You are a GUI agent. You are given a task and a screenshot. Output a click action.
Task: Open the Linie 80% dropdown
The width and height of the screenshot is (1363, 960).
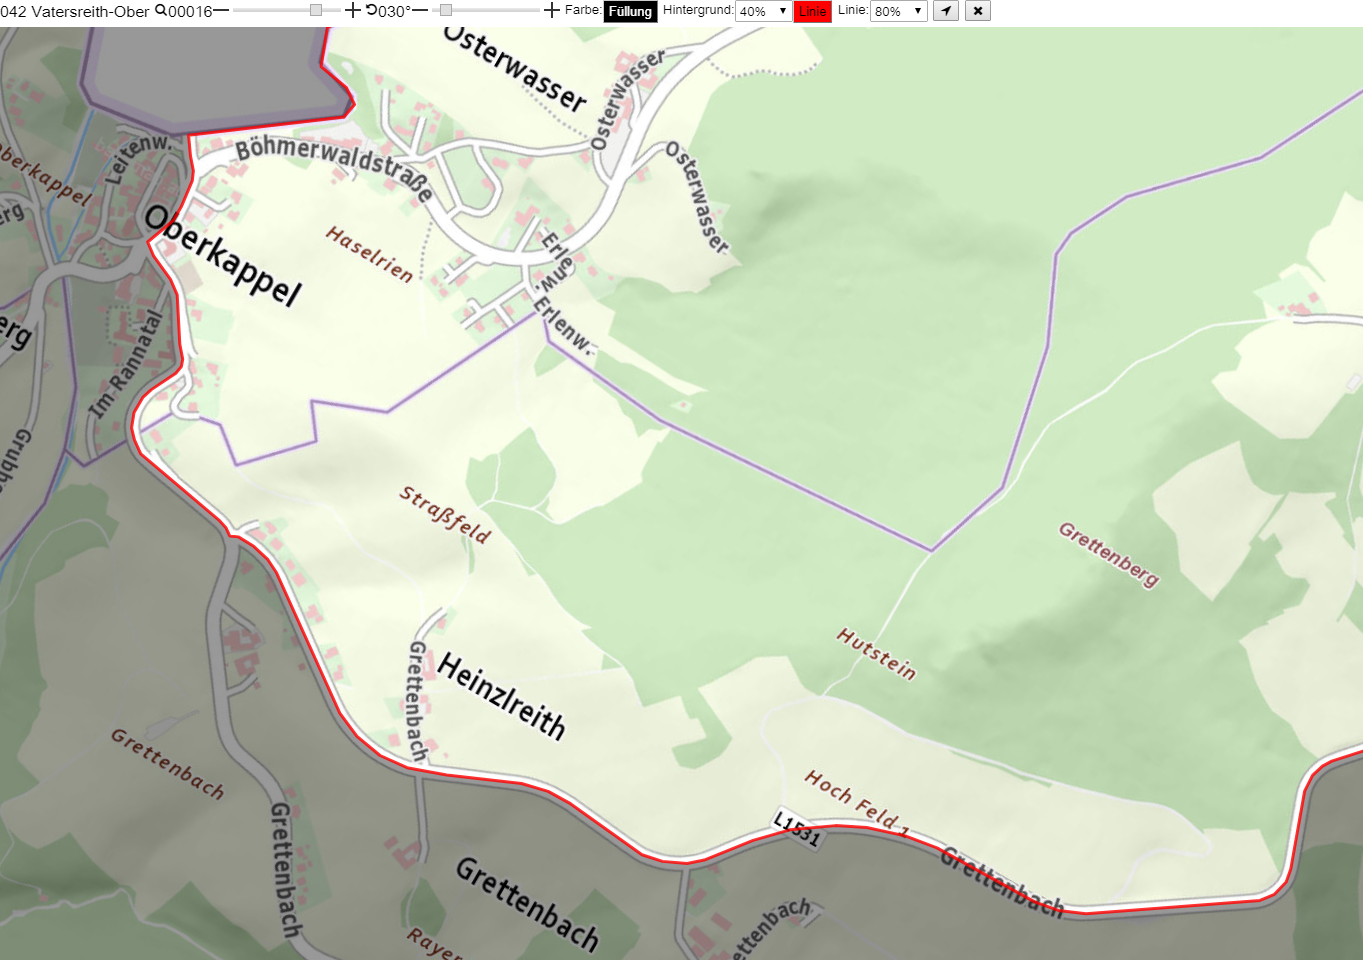pos(898,11)
